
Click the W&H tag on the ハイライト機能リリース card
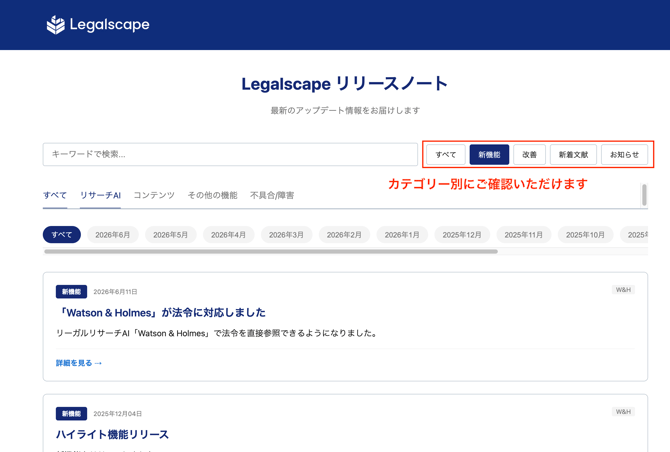coord(623,412)
